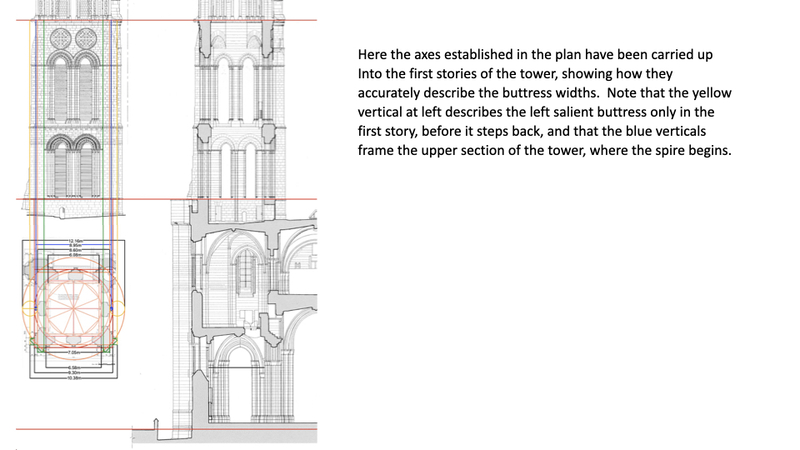Image resolution: width=800 pixels, height=450 pixels.
Task: Click the left rose window of tower elevation
Action: (x=61, y=39)
